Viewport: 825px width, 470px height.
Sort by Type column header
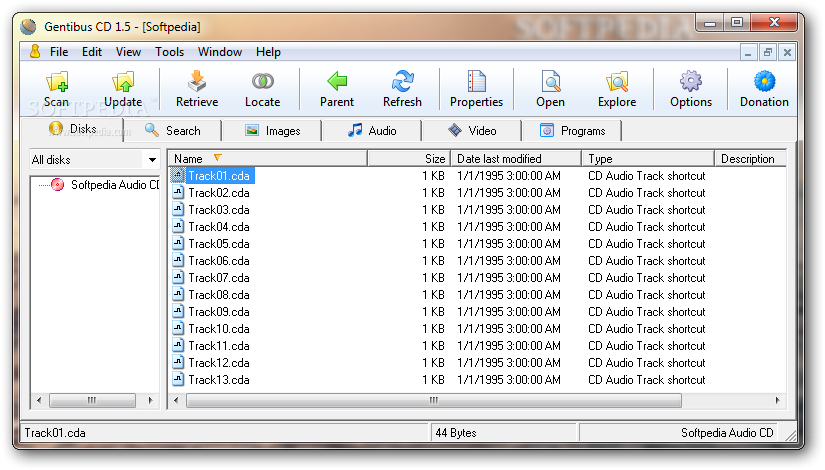click(x=648, y=158)
